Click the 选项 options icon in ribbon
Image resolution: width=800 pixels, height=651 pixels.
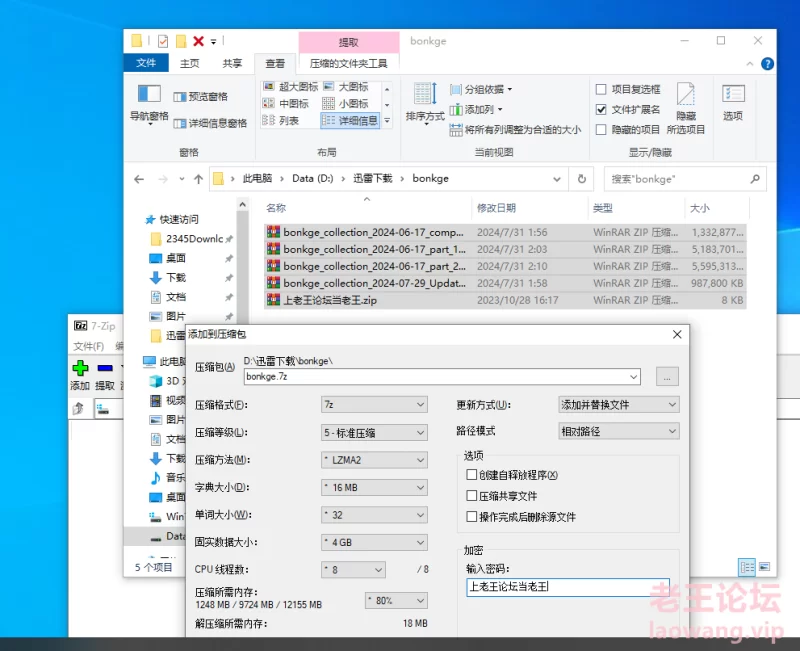(x=733, y=94)
